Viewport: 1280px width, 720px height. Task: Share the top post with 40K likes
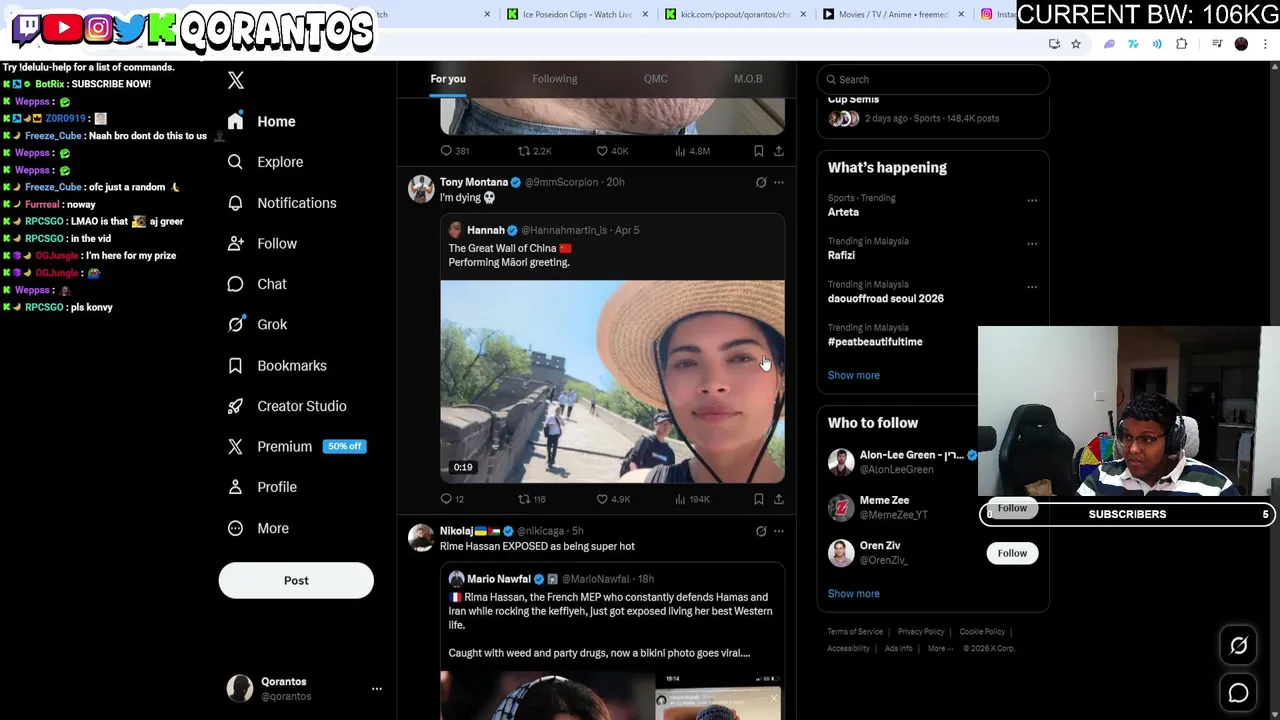(x=779, y=151)
